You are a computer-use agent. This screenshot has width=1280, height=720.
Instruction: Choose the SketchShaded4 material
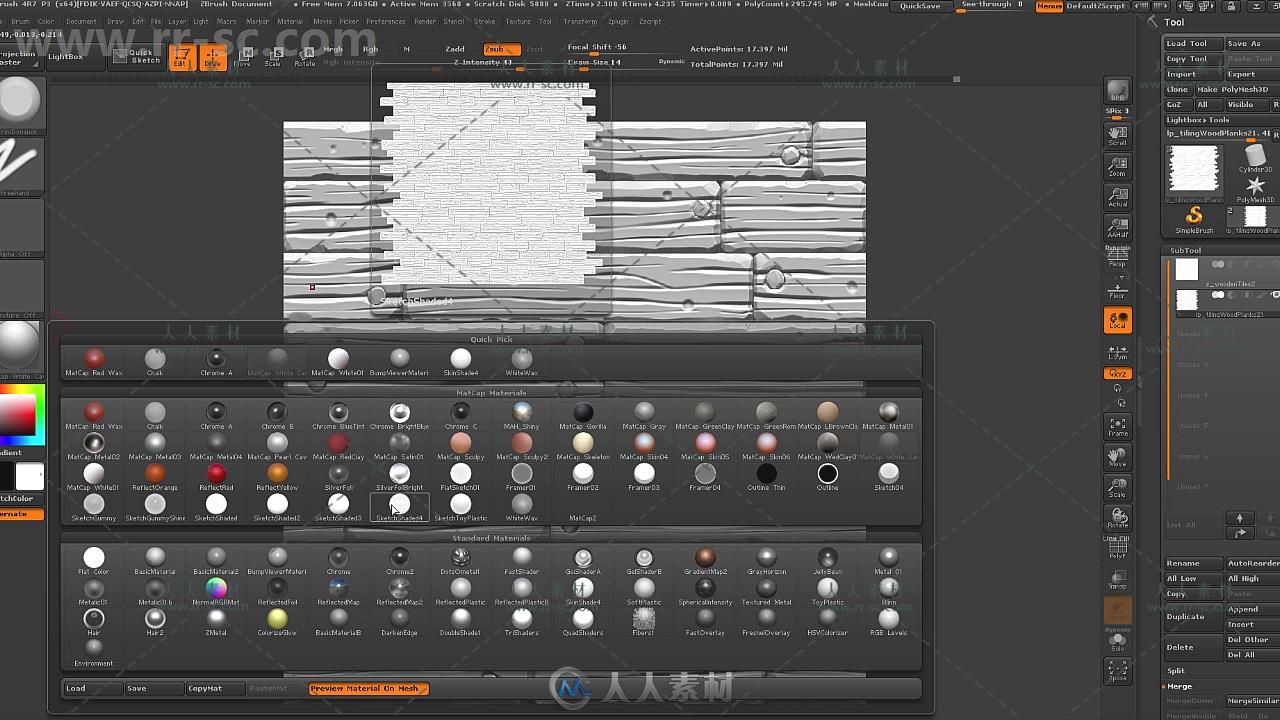[x=399, y=508]
